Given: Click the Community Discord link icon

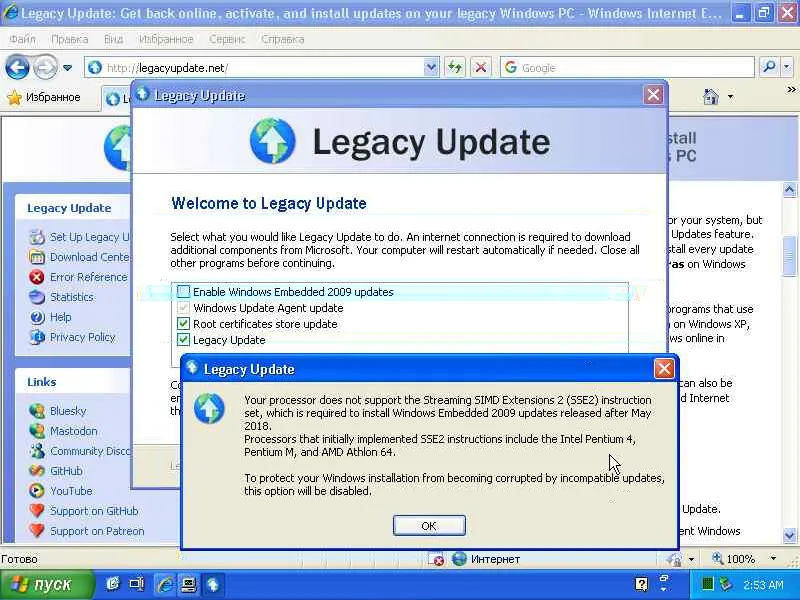Looking at the screenshot, I should pyautogui.click(x=37, y=451).
